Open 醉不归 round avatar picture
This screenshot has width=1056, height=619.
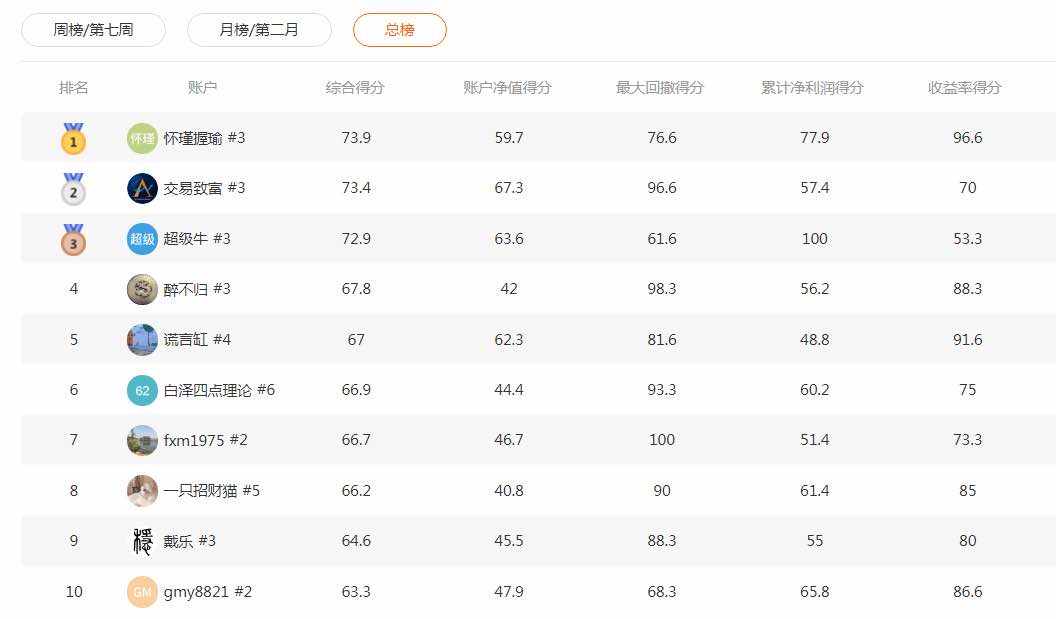pyautogui.click(x=142, y=289)
